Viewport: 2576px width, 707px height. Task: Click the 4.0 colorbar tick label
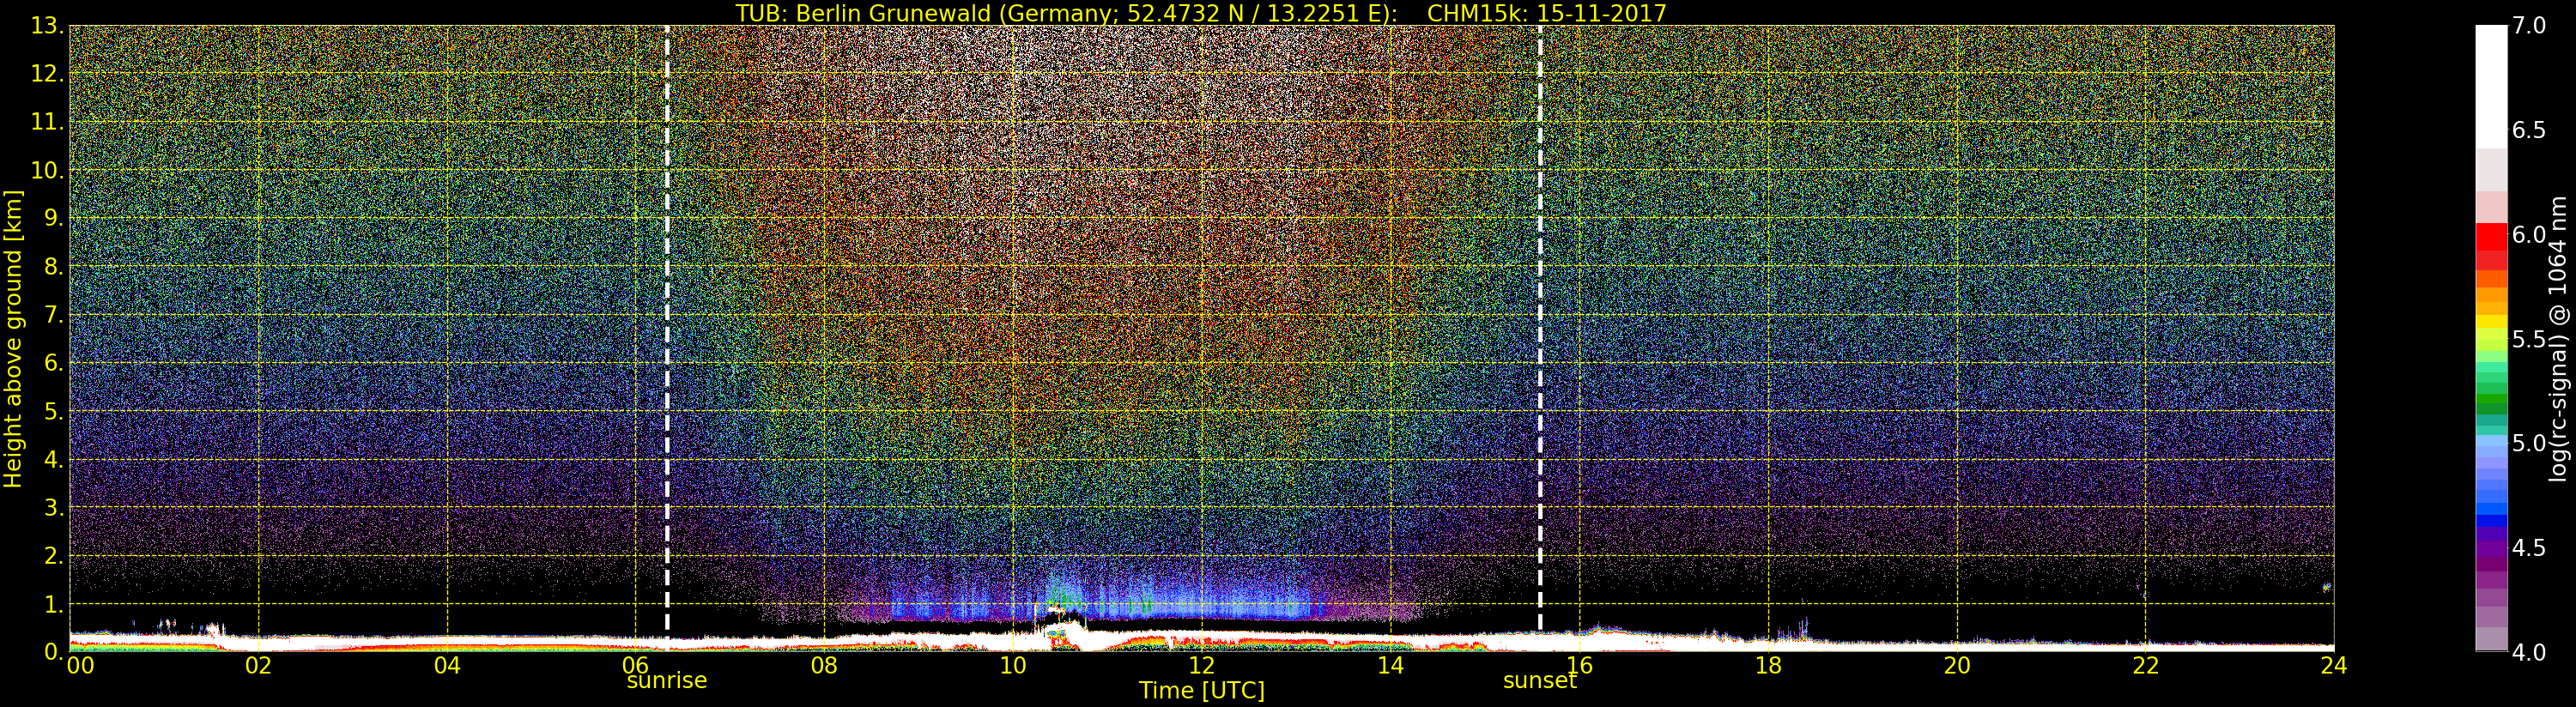pyautogui.click(x=2529, y=652)
